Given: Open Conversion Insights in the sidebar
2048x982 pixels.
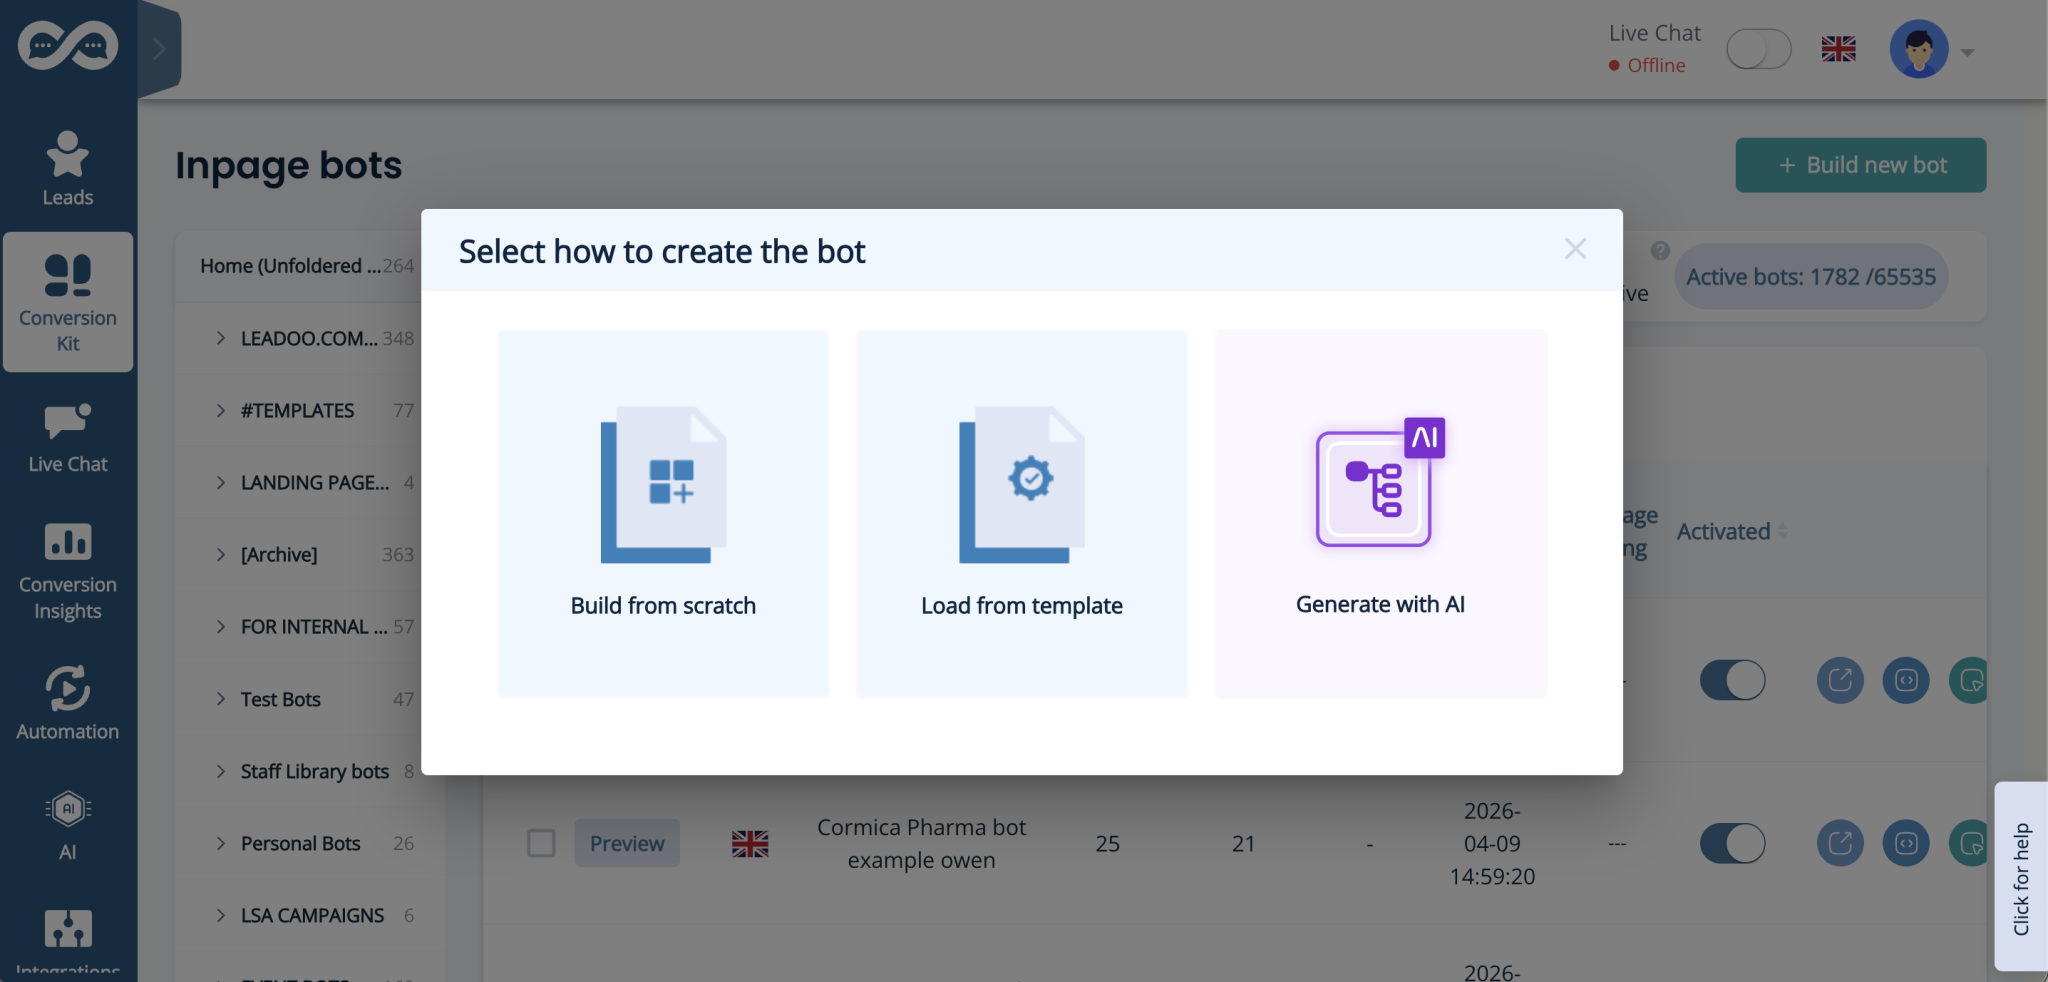Looking at the screenshot, I should pos(68,571).
